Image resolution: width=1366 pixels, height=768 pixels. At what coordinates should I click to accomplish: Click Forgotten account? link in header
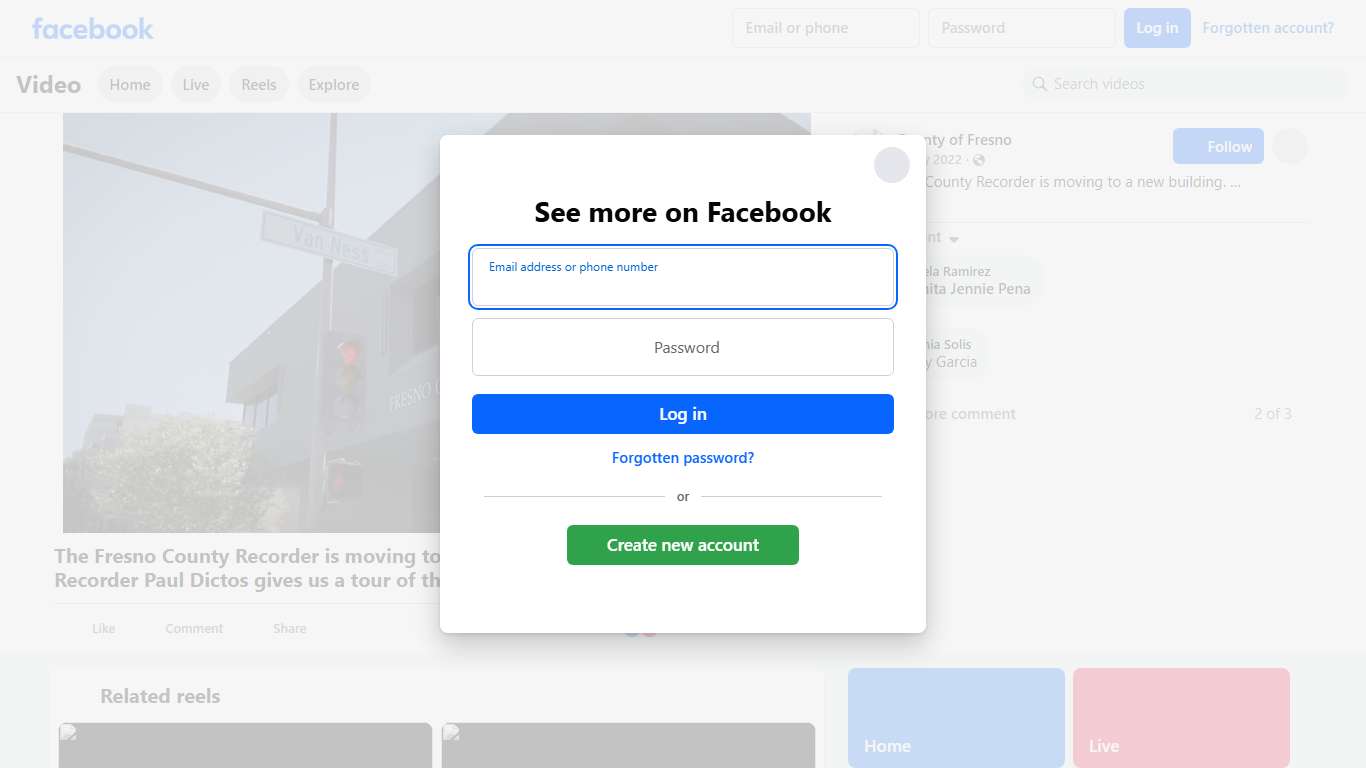[1268, 28]
